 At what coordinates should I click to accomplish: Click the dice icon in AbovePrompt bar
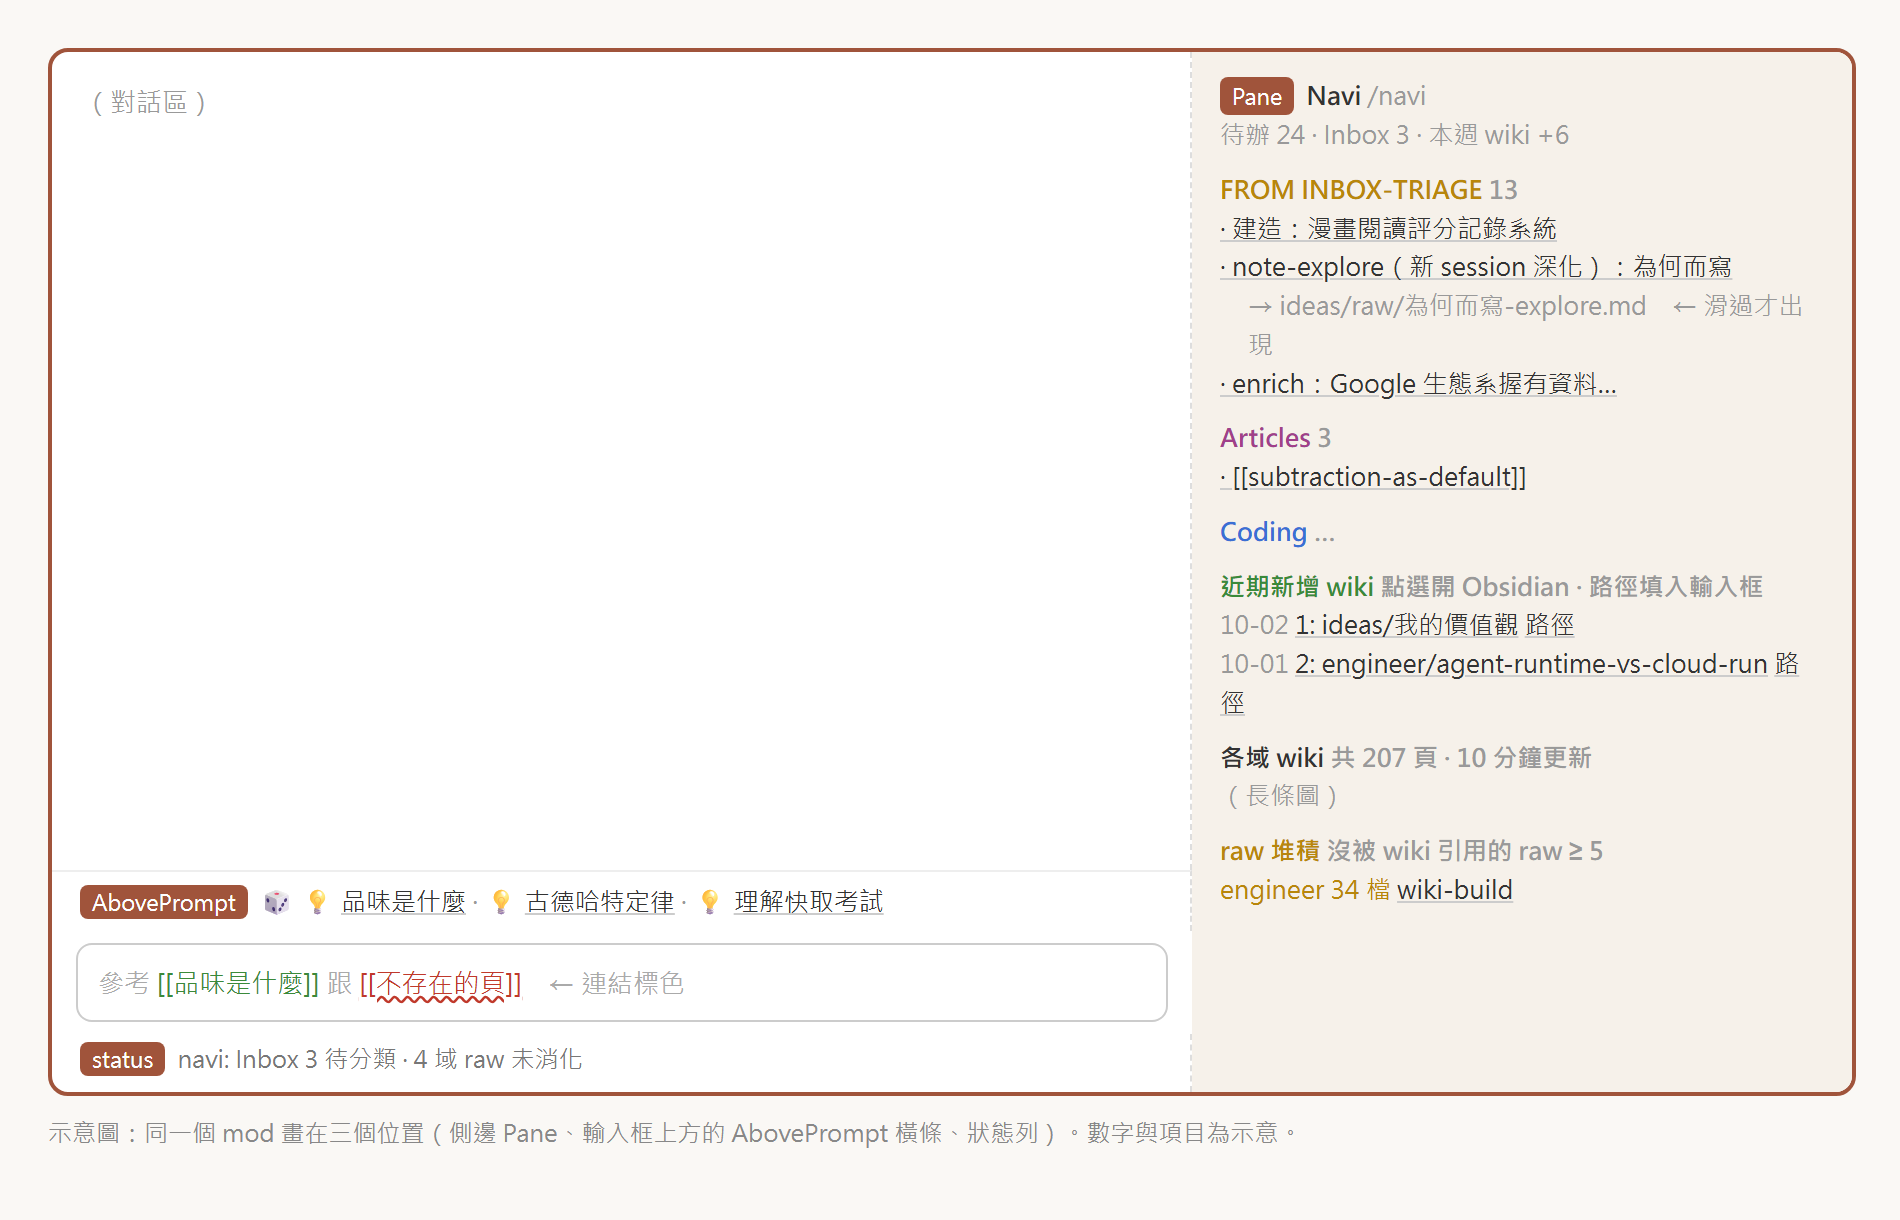click(276, 902)
